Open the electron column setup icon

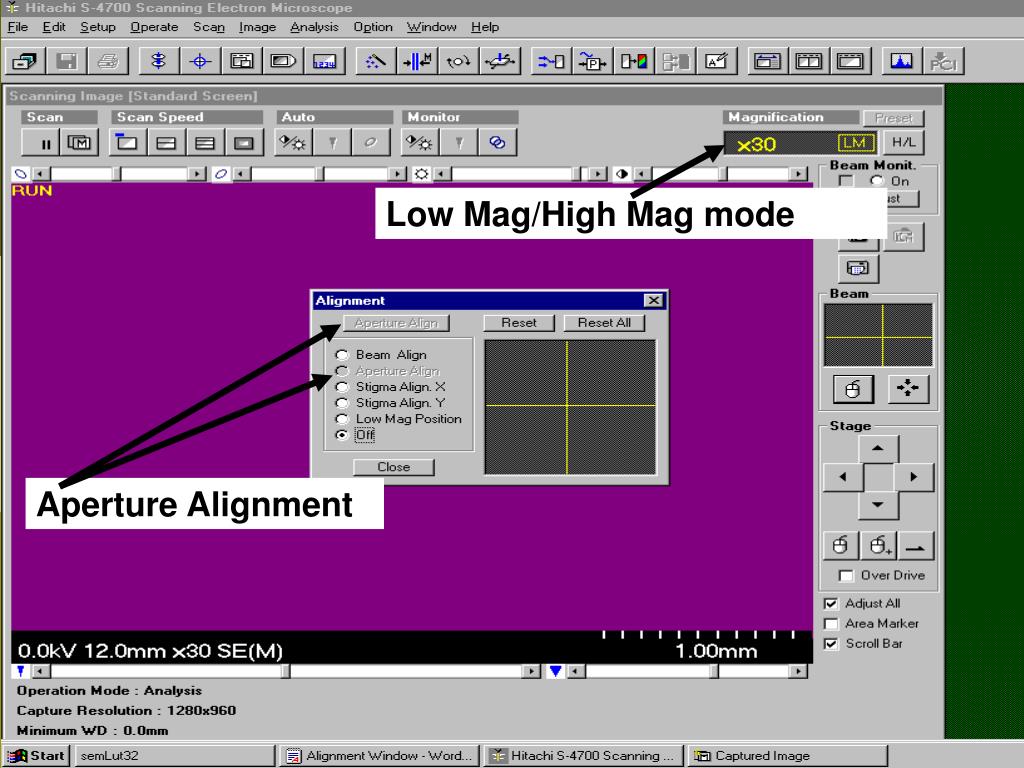click(x=158, y=61)
